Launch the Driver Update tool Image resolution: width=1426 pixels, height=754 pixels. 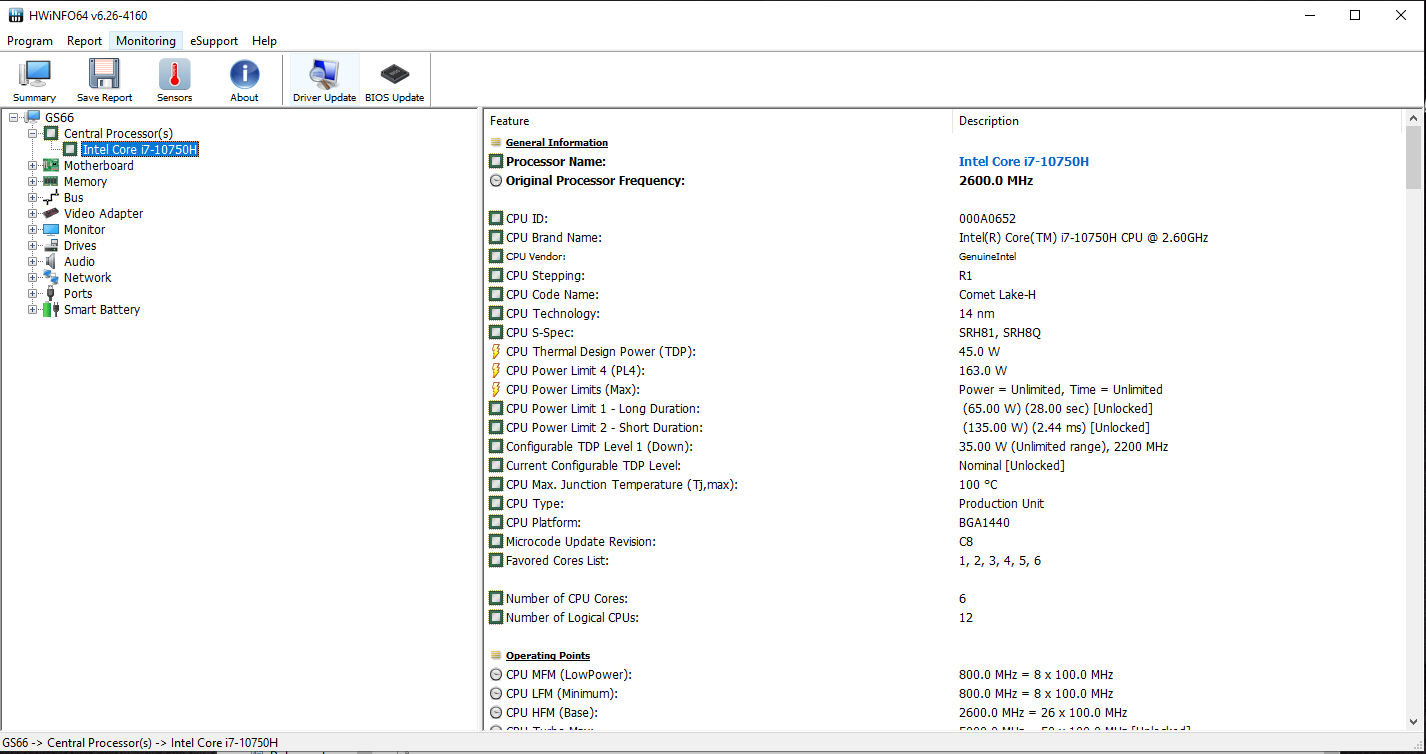point(324,80)
